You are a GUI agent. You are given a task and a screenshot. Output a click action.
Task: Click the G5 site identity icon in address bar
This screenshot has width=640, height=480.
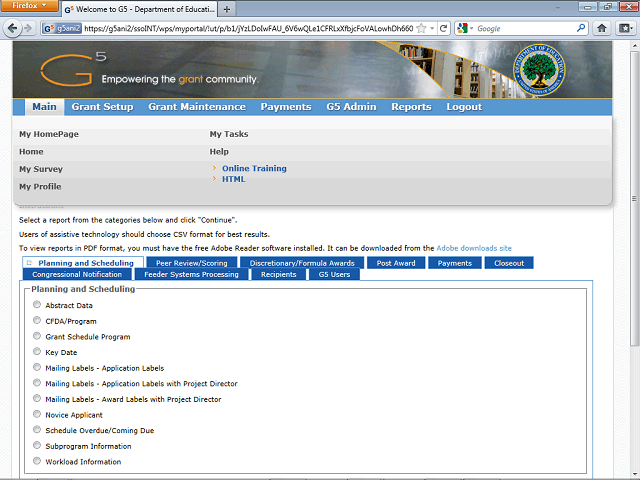point(62,28)
